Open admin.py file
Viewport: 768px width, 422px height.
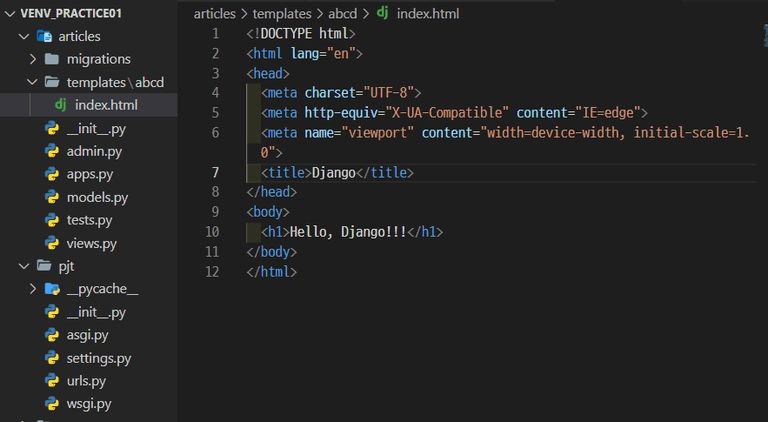[x=94, y=152]
